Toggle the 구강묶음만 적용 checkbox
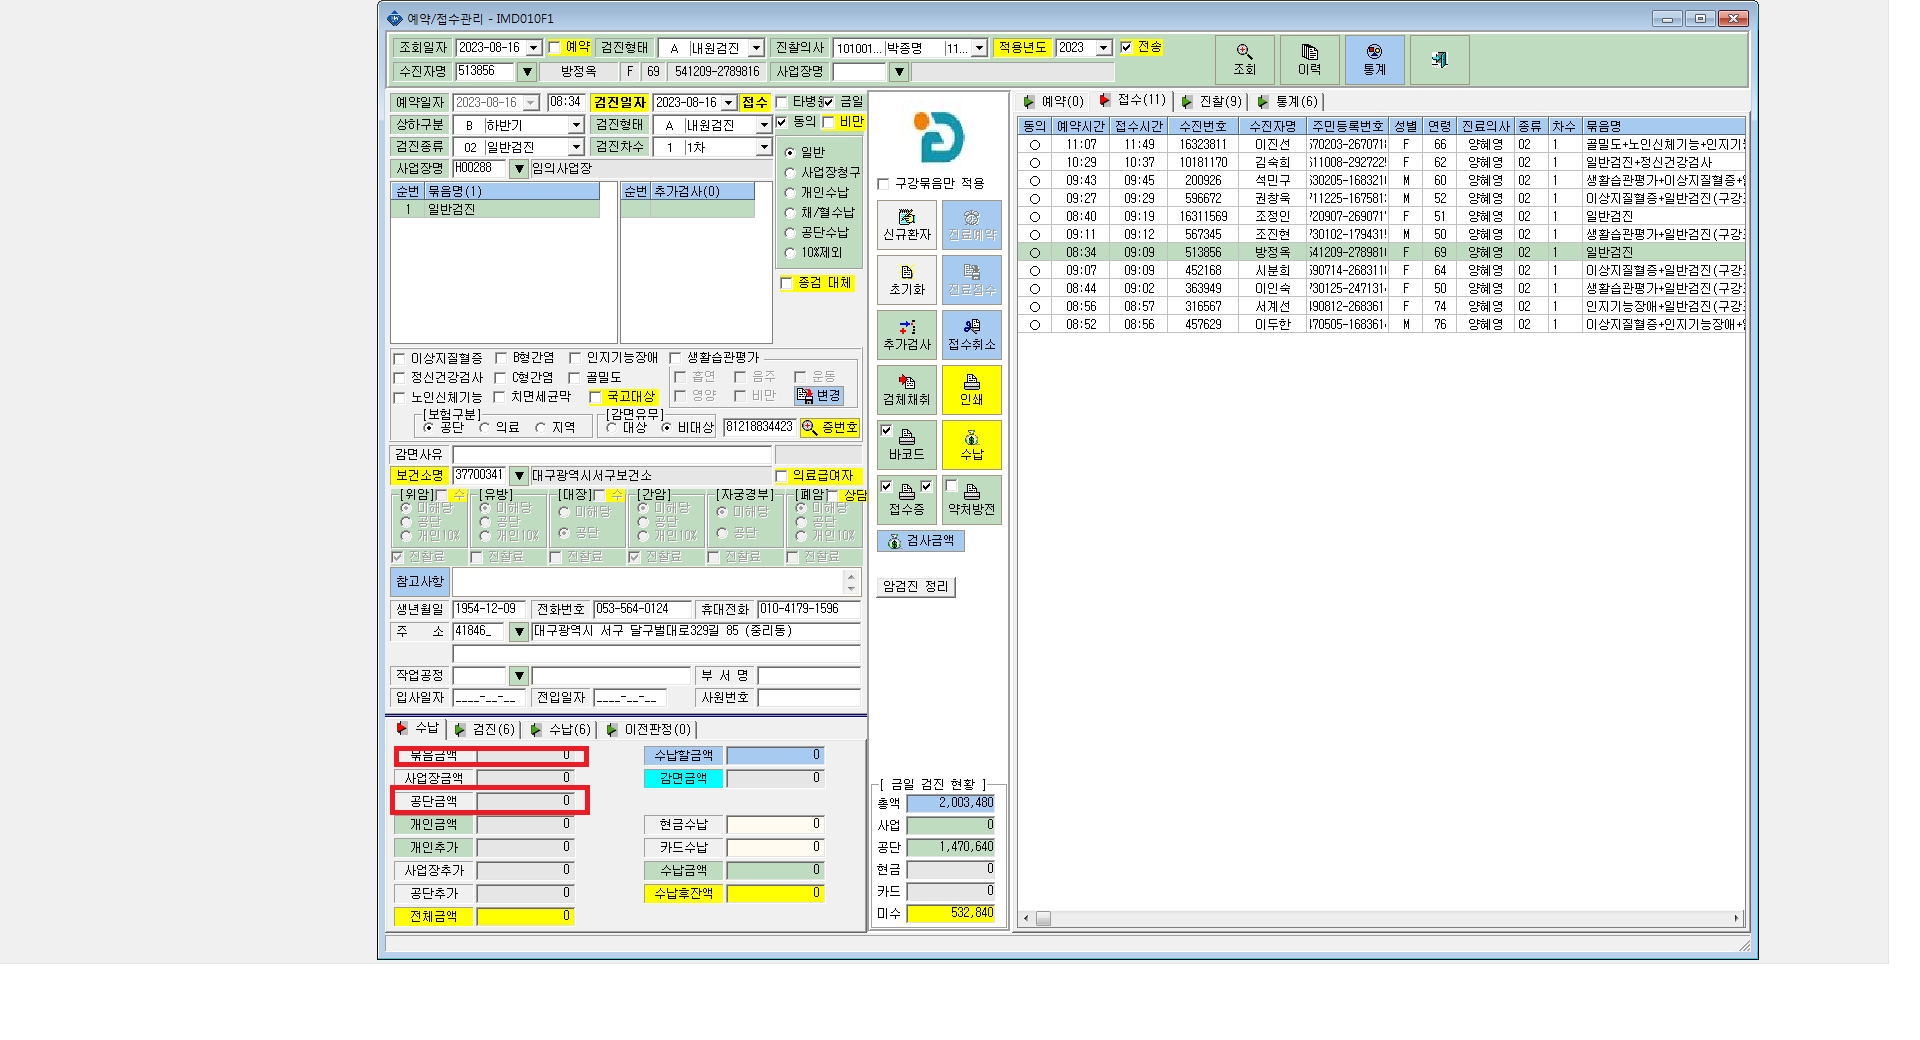Viewport: 1920px width, 1040px height. tap(883, 184)
